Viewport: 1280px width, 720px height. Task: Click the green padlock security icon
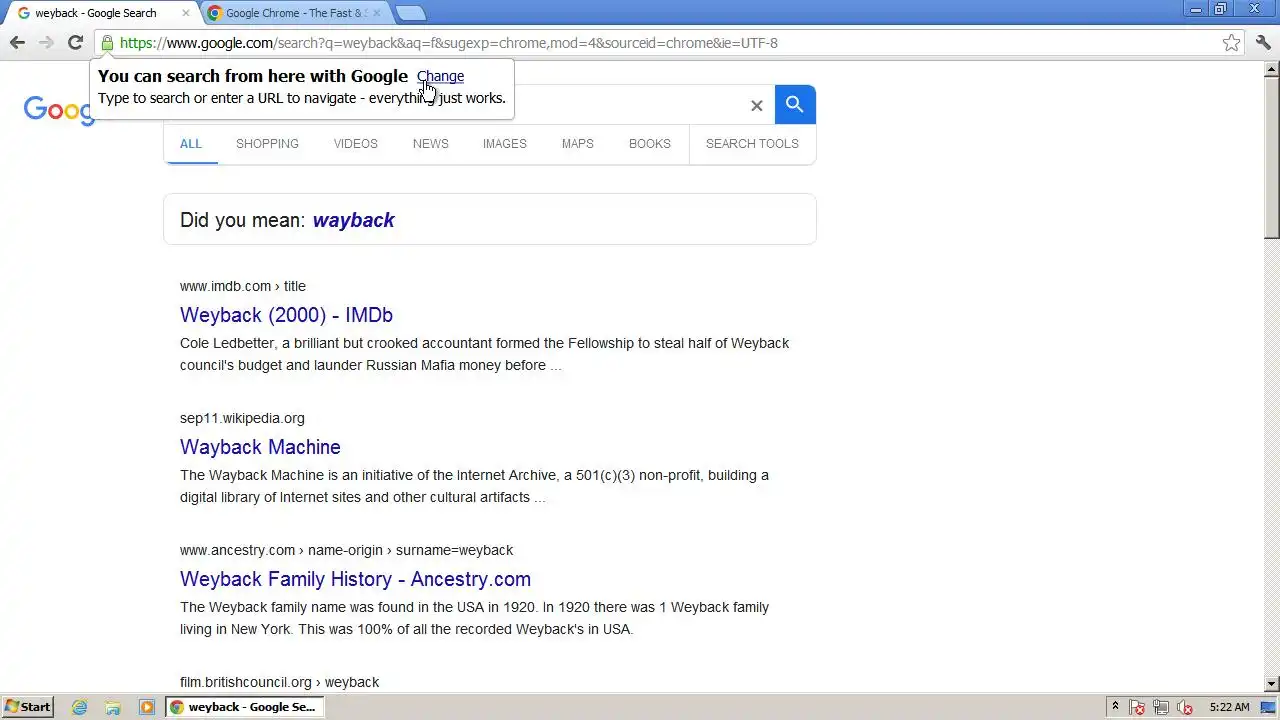point(107,43)
